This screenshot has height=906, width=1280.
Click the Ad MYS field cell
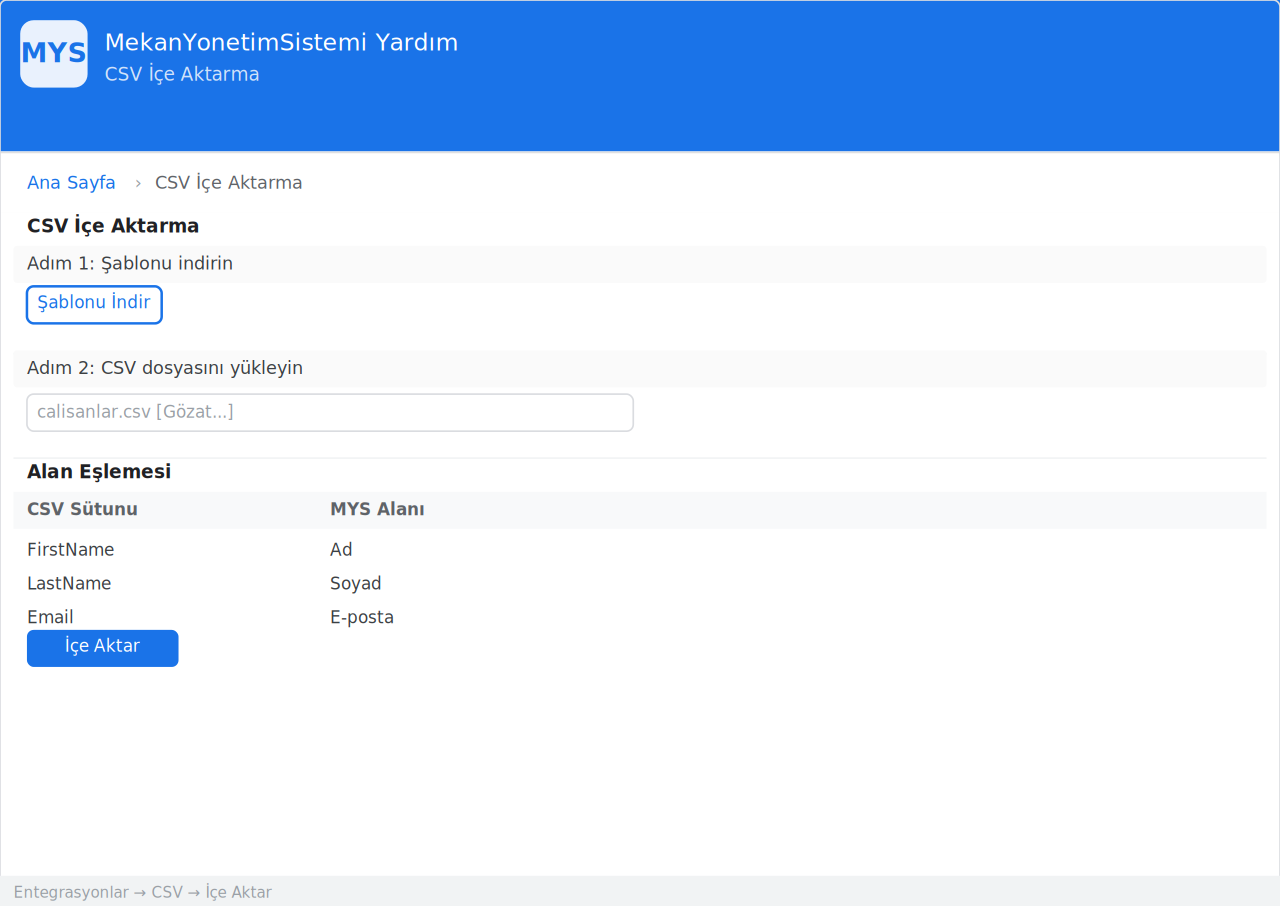click(x=341, y=550)
